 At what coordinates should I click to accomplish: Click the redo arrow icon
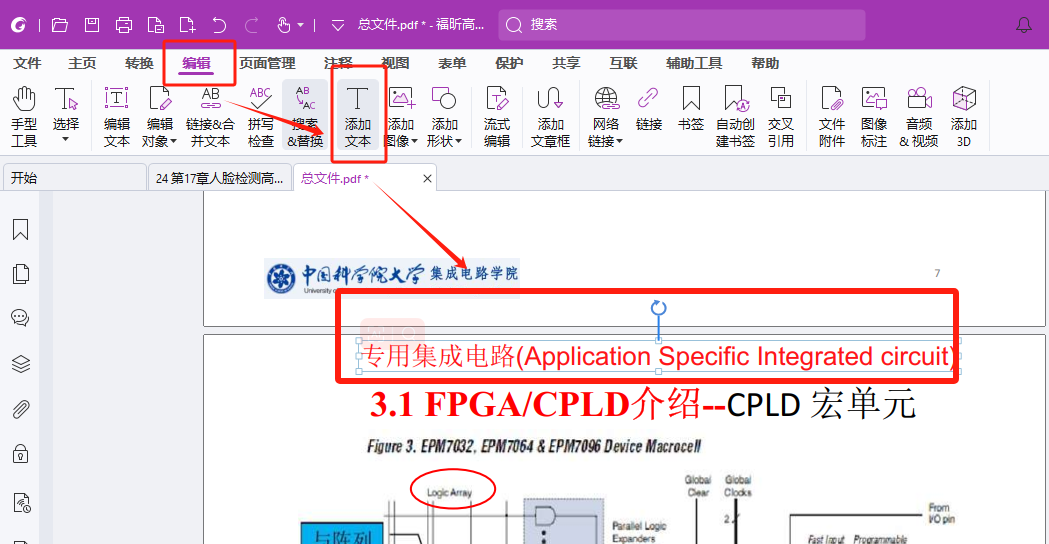click(252, 25)
